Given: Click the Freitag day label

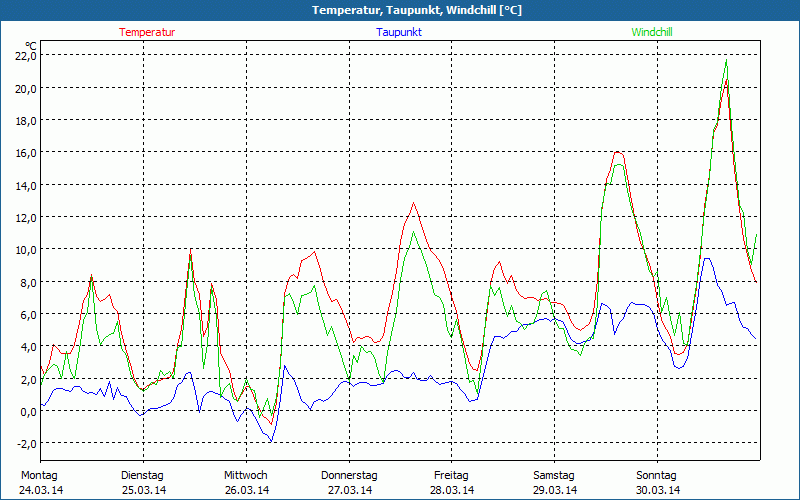Looking at the screenshot, I should coord(451,476).
